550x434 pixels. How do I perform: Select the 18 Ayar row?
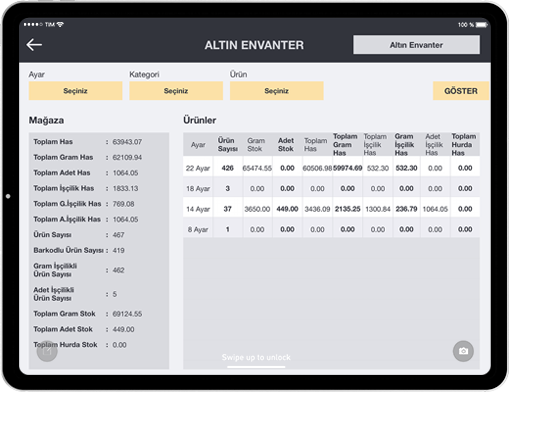coord(331,189)
